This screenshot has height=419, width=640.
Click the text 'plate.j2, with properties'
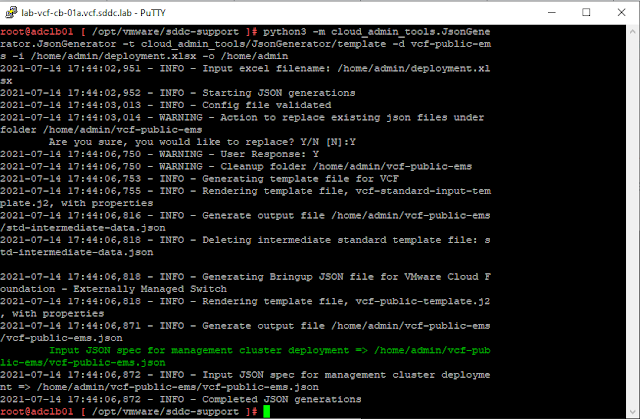coord(77,203)
